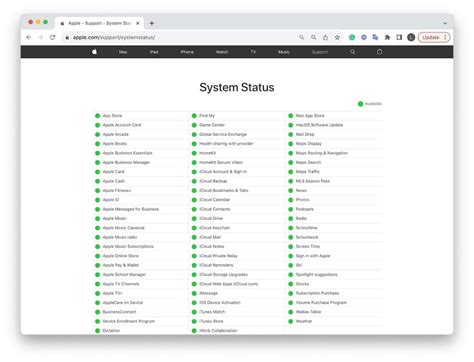Click the System Status heading
This screenshot has width=474, height=362.
(237, 87)
